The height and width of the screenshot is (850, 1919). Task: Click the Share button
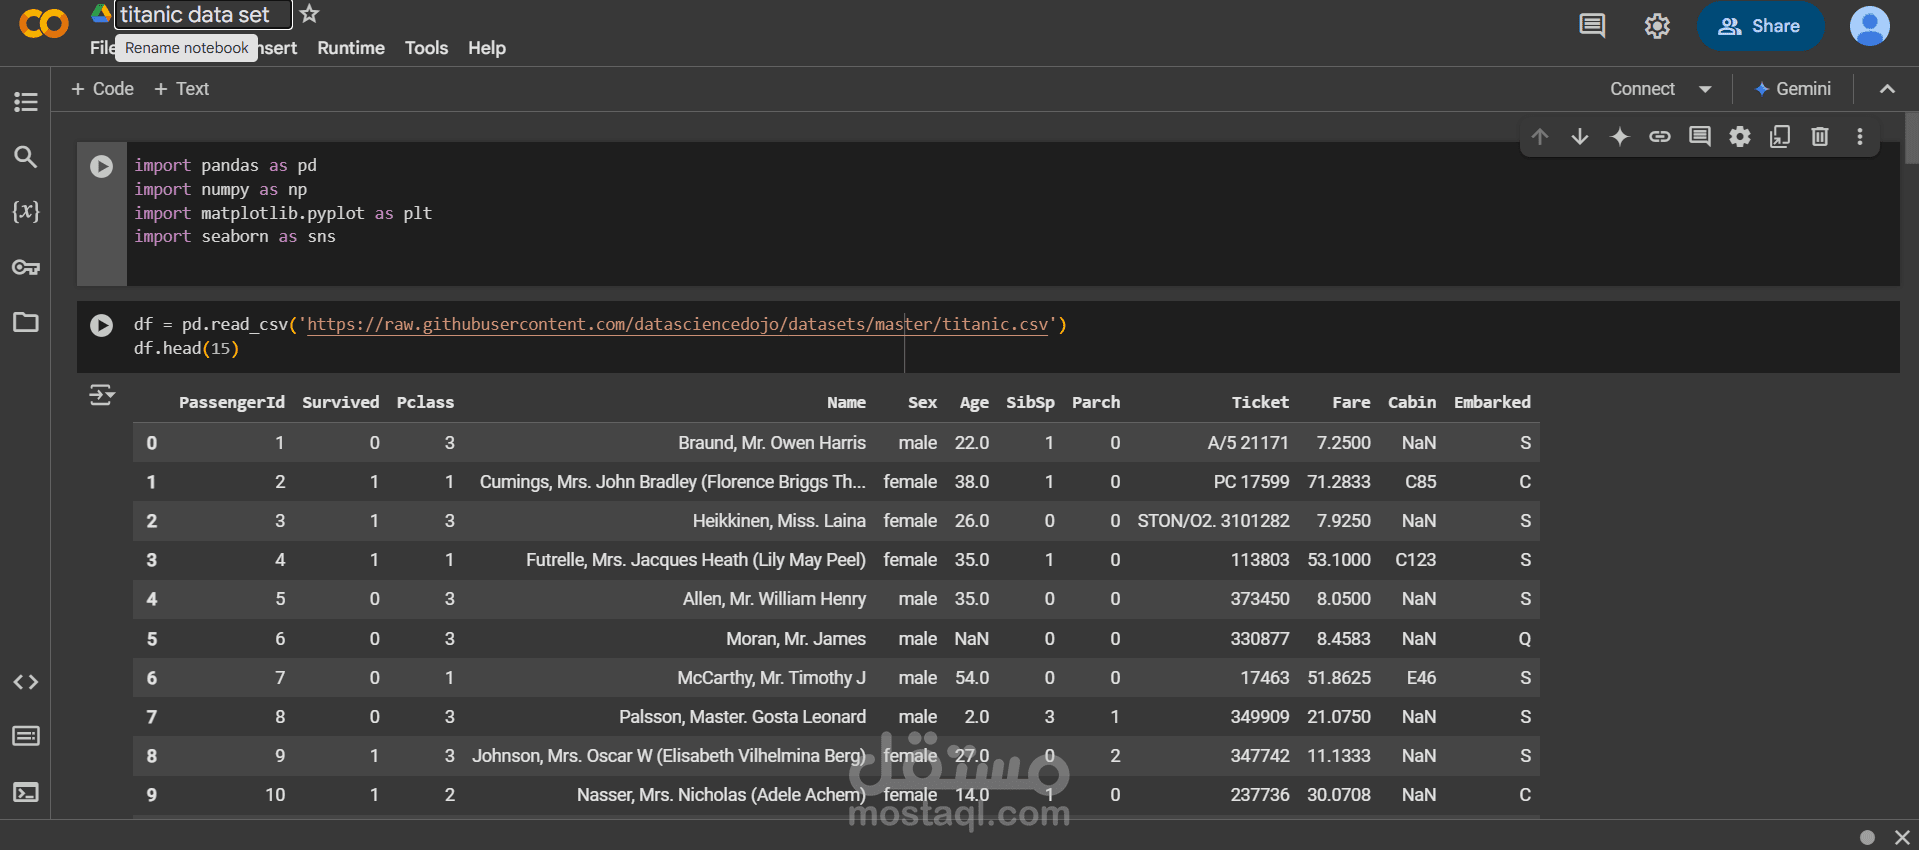(x=1760, y=26)
